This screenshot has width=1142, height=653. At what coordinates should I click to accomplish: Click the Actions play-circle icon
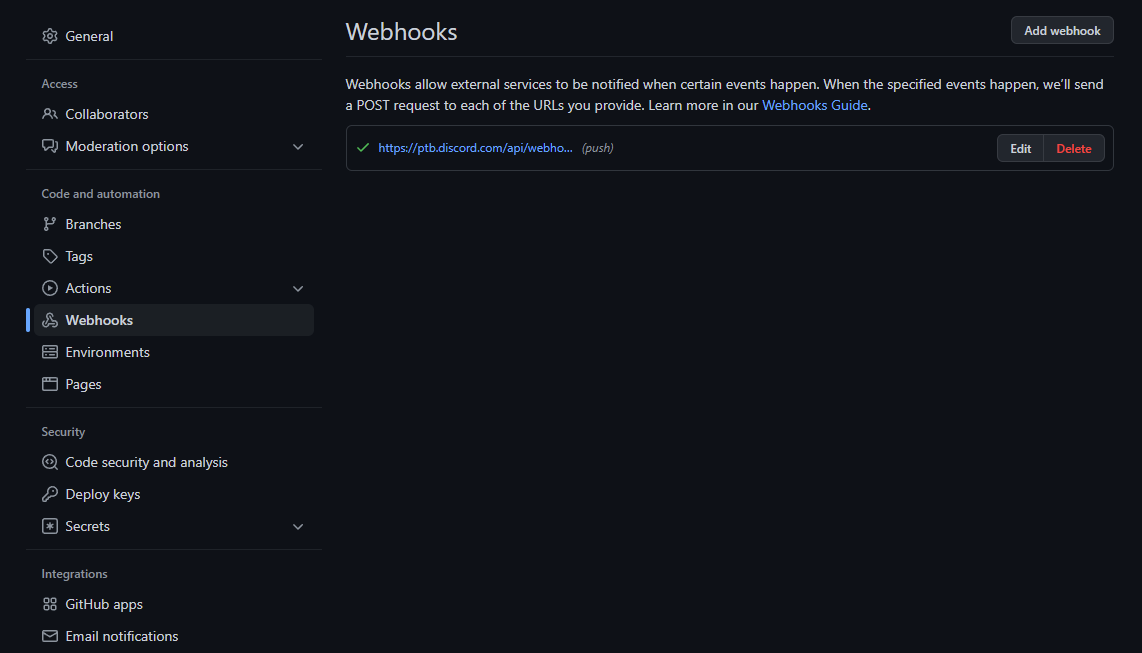click(x=50, y=288)
